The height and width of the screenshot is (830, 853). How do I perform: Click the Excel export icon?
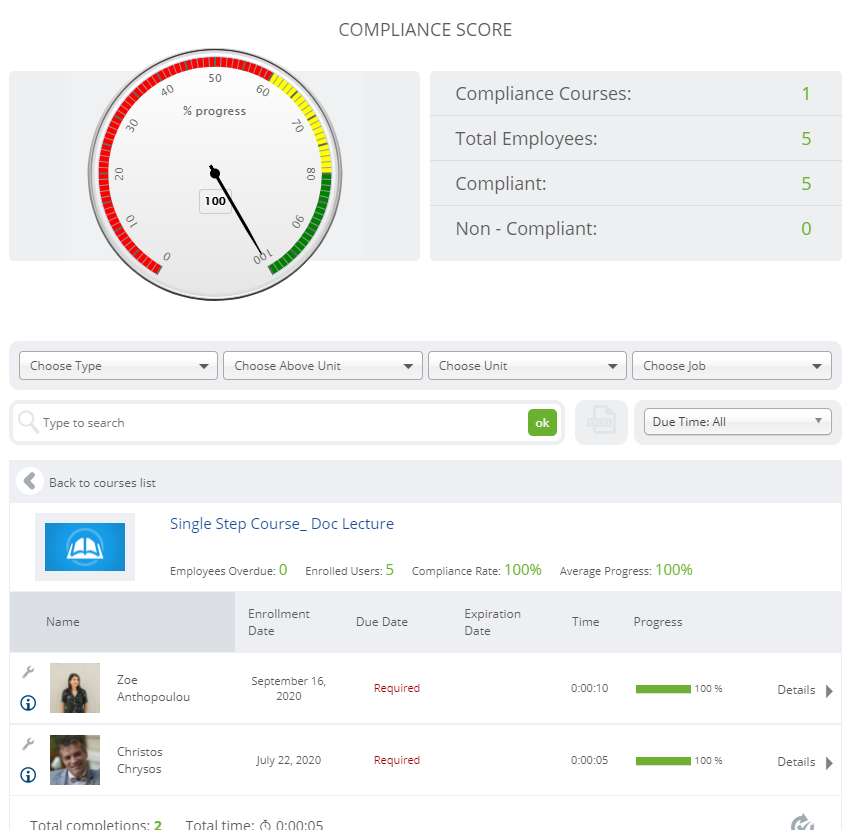601,422
